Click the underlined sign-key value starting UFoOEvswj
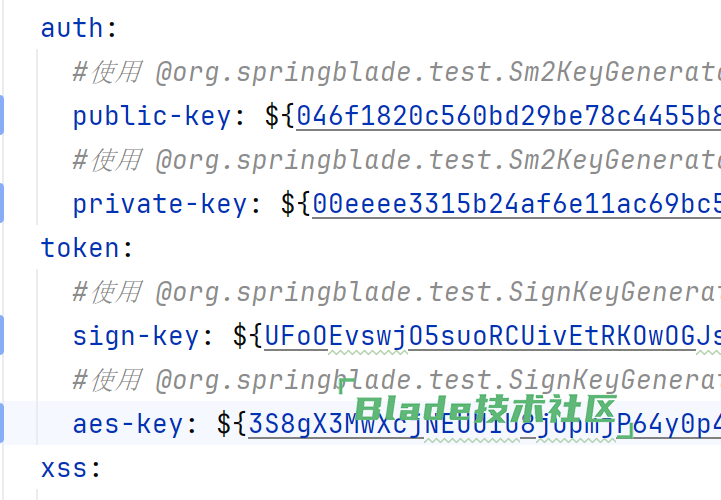721x500 pixels. (492, 336)
